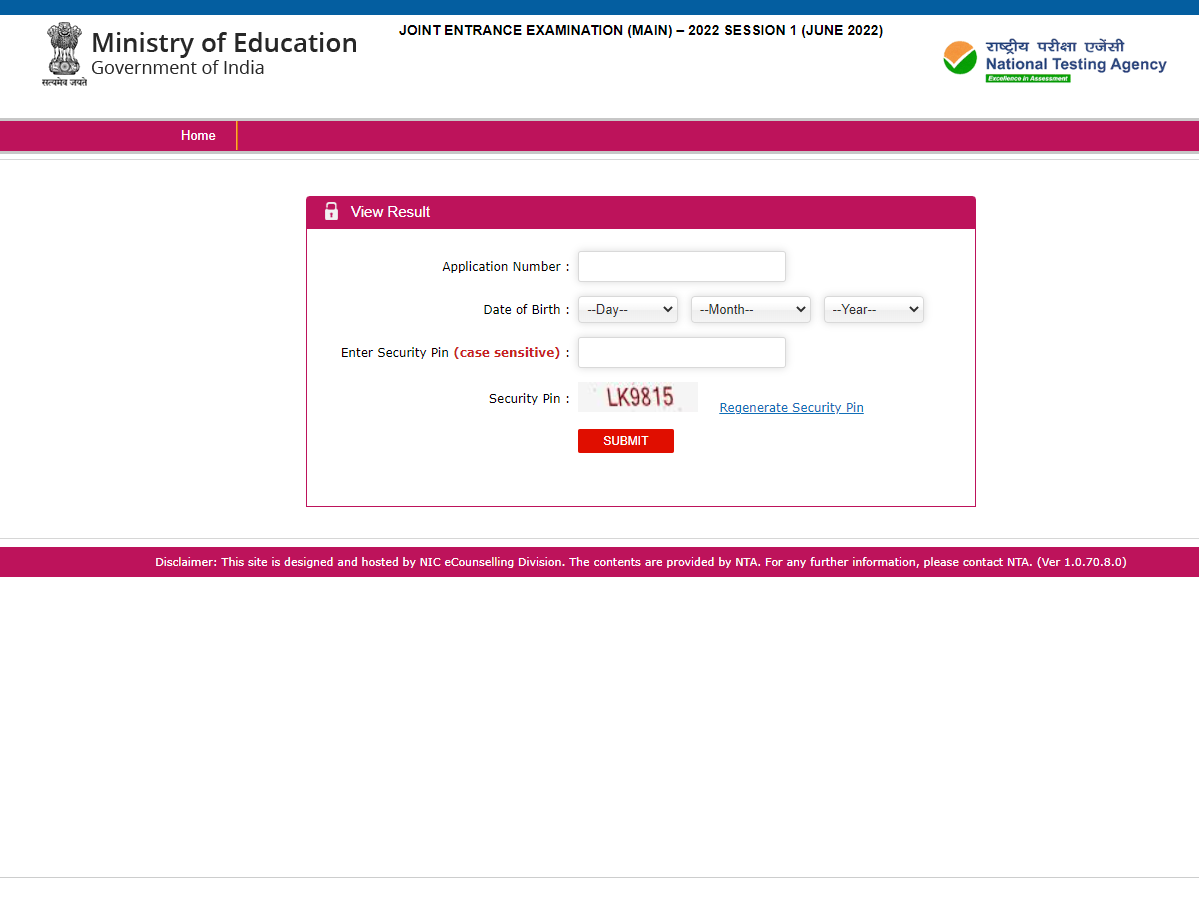Screen dimensions: 1199x921
Task: Click the Regenerate Security Pin link
Action: click(x=791, y=408)
